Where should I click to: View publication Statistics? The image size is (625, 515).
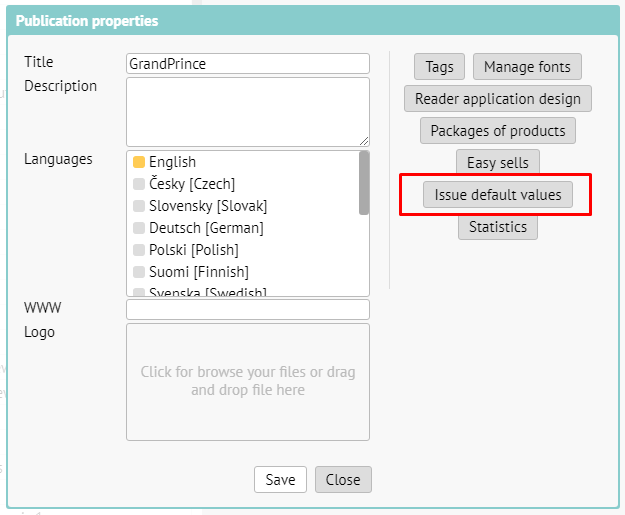pyautogui.click(x=498, y=227)
